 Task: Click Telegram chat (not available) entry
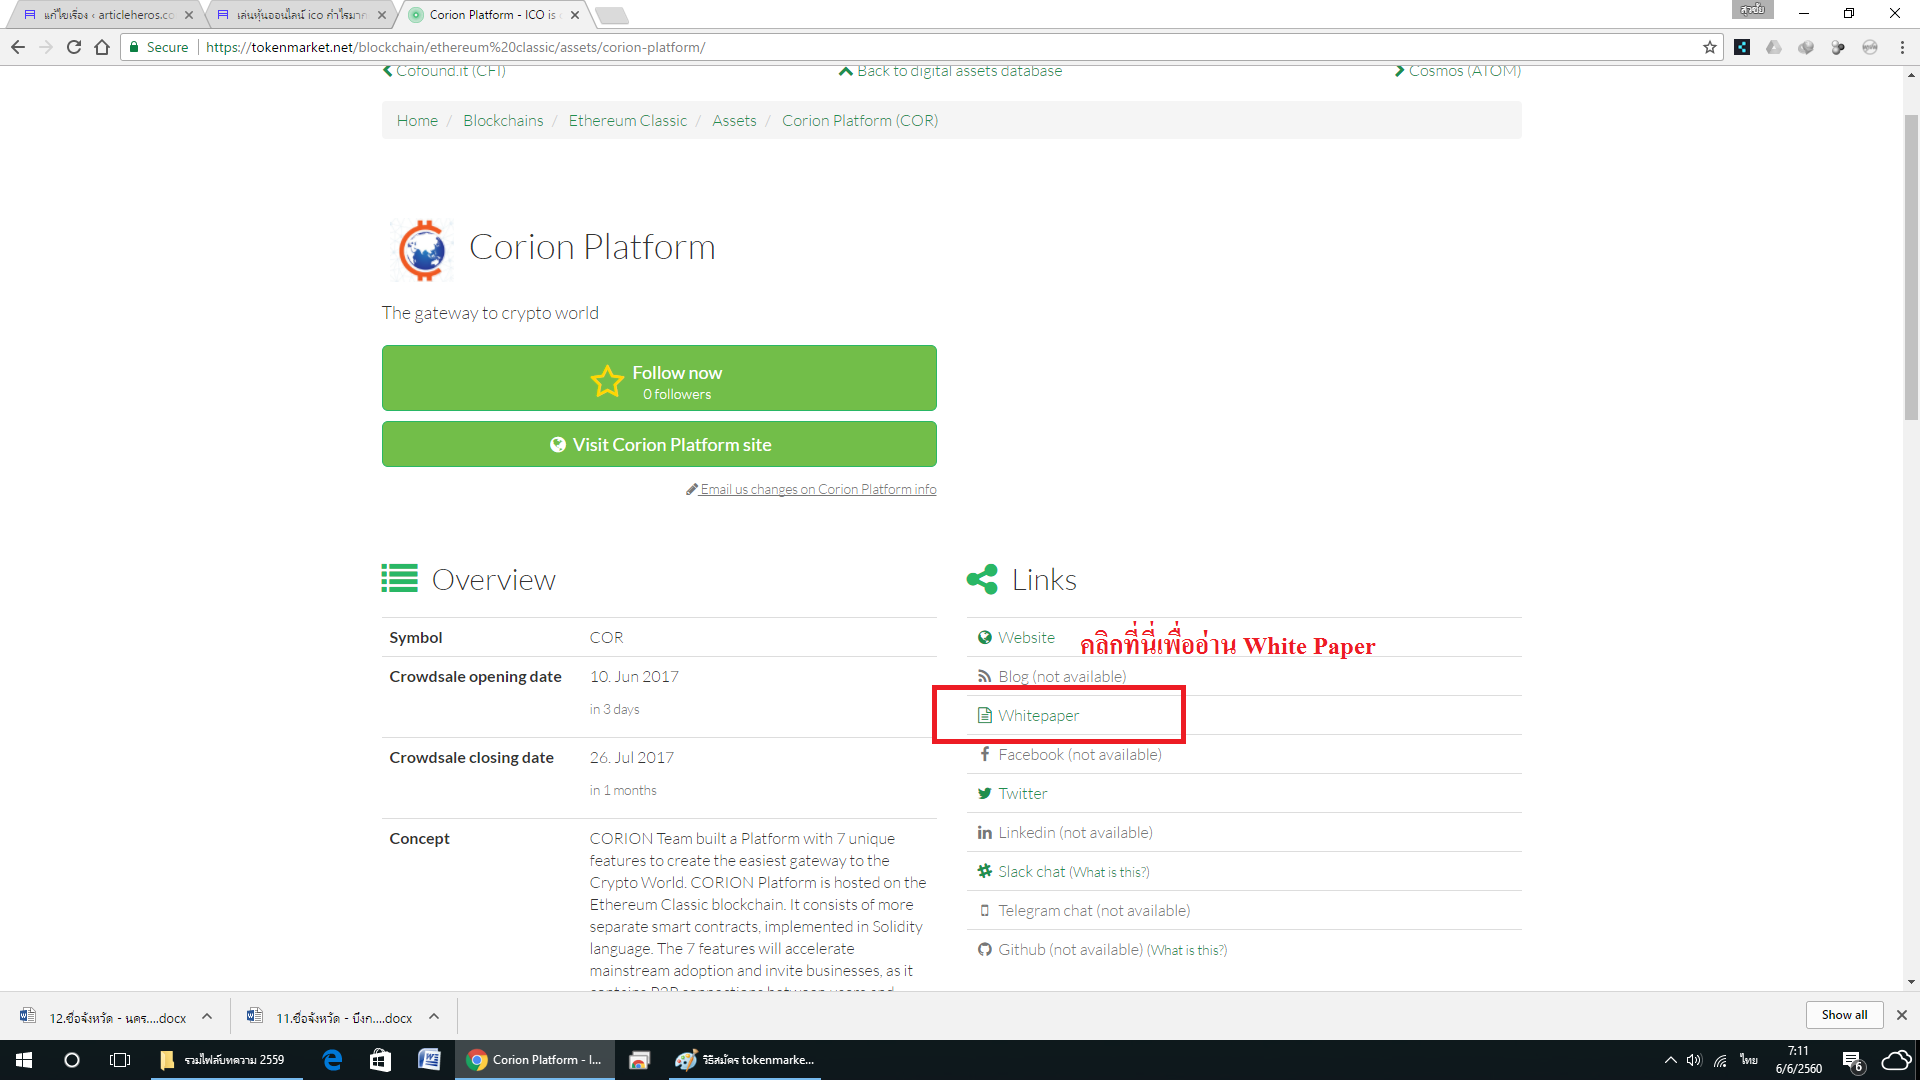[1093, 910]
